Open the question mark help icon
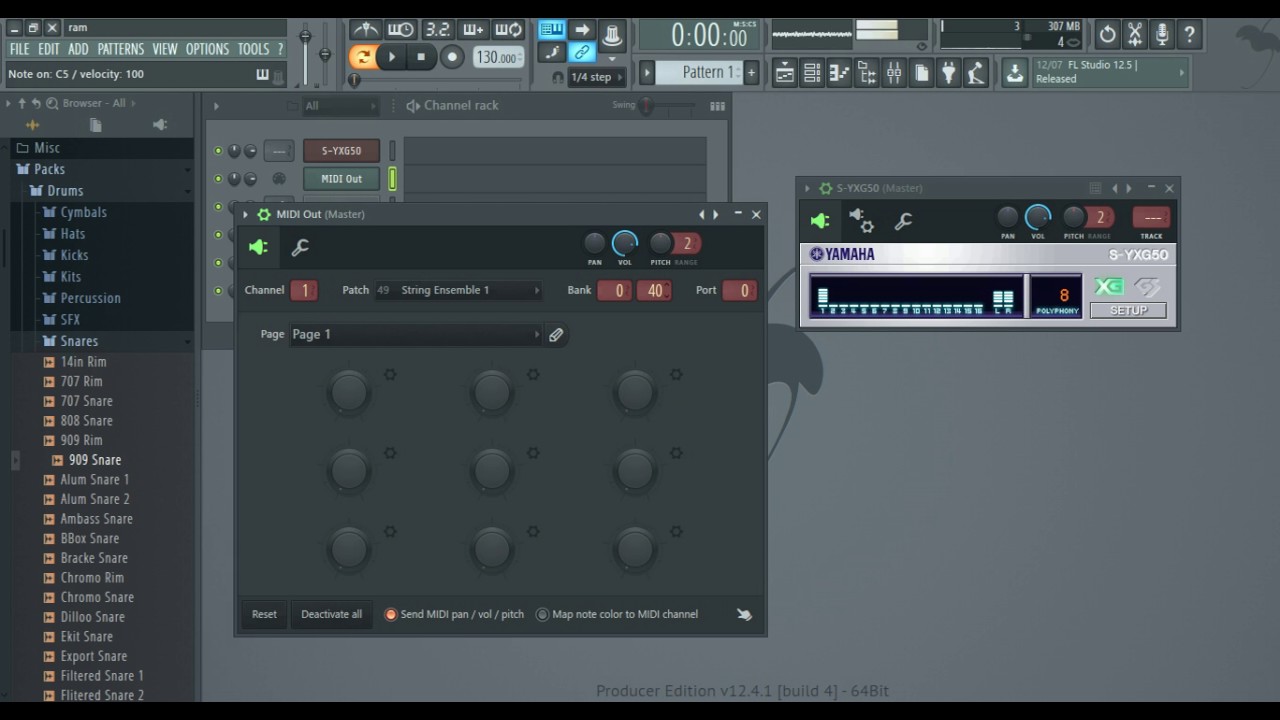The height and width of the screenshot is (720, 1280). coord(1189,35)
